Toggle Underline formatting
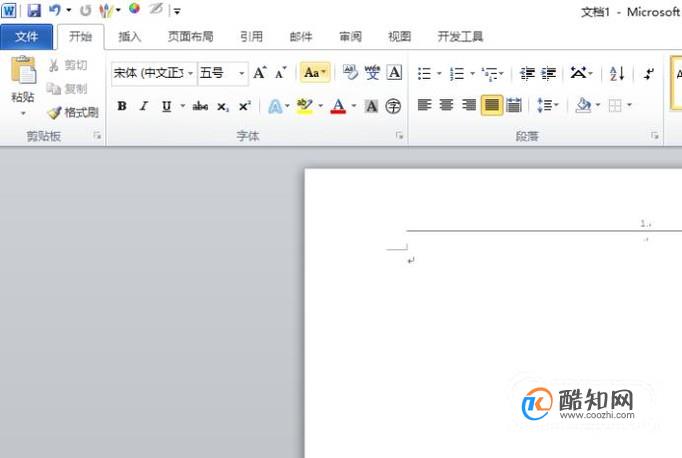The width and height of the screenshot is (682, 458). [x=166, y=106]
